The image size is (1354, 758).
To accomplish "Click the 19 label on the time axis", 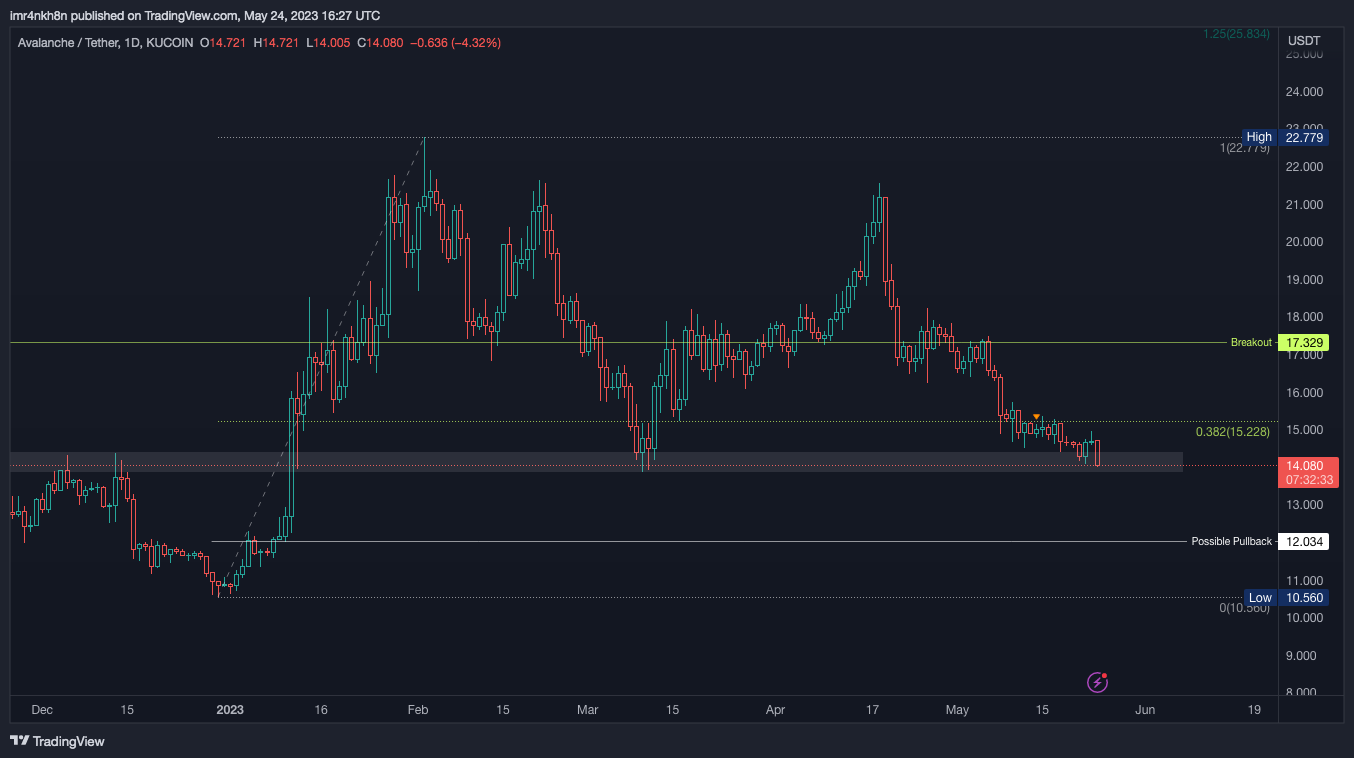I will click(x=1254, y=710).
